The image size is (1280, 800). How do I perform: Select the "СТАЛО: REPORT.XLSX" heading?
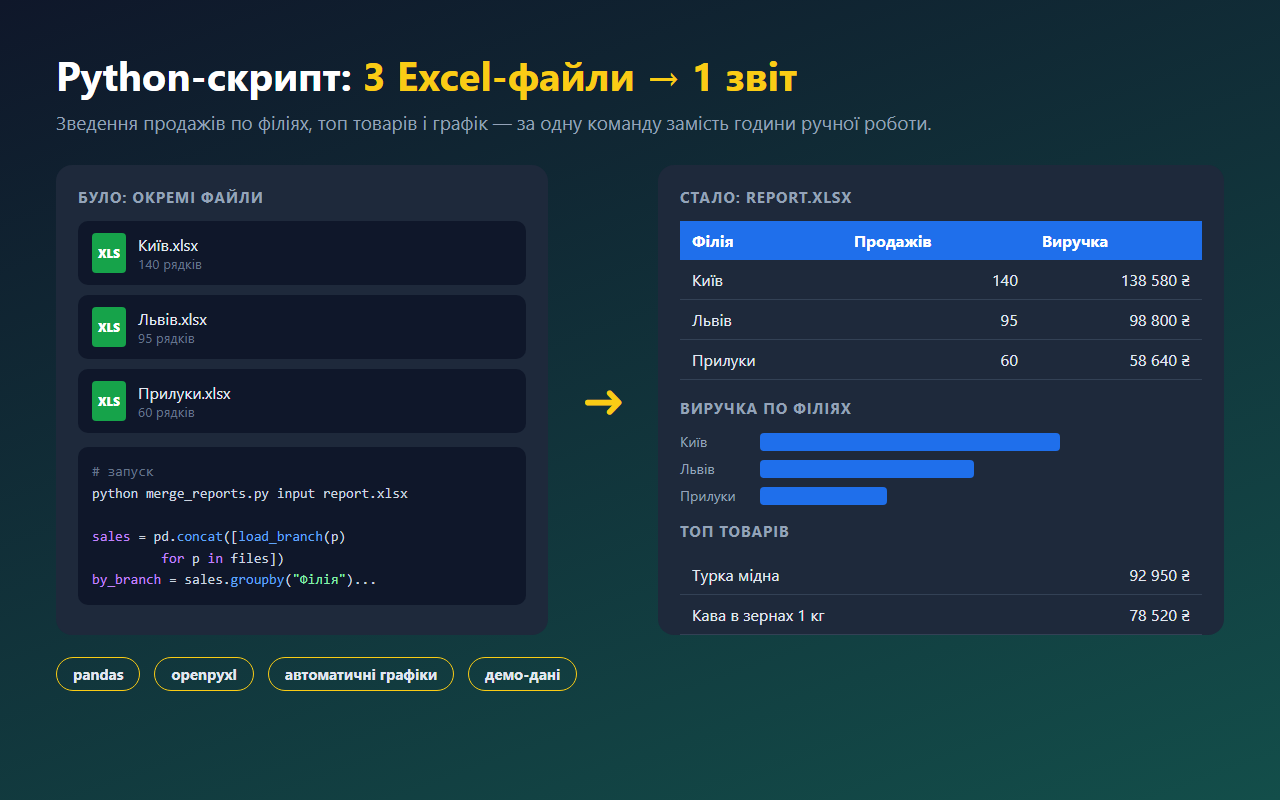pyautogui.click(x=766, y=198)
